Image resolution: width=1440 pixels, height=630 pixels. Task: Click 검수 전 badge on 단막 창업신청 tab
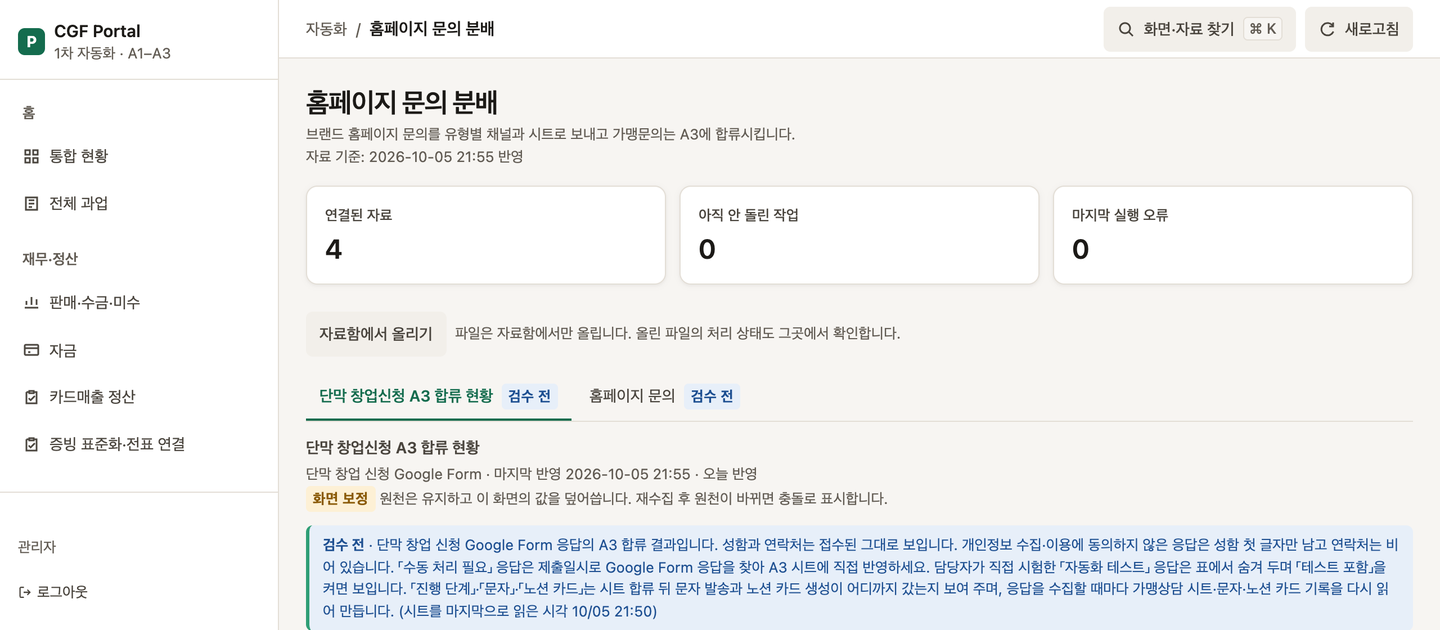point(529,396)
